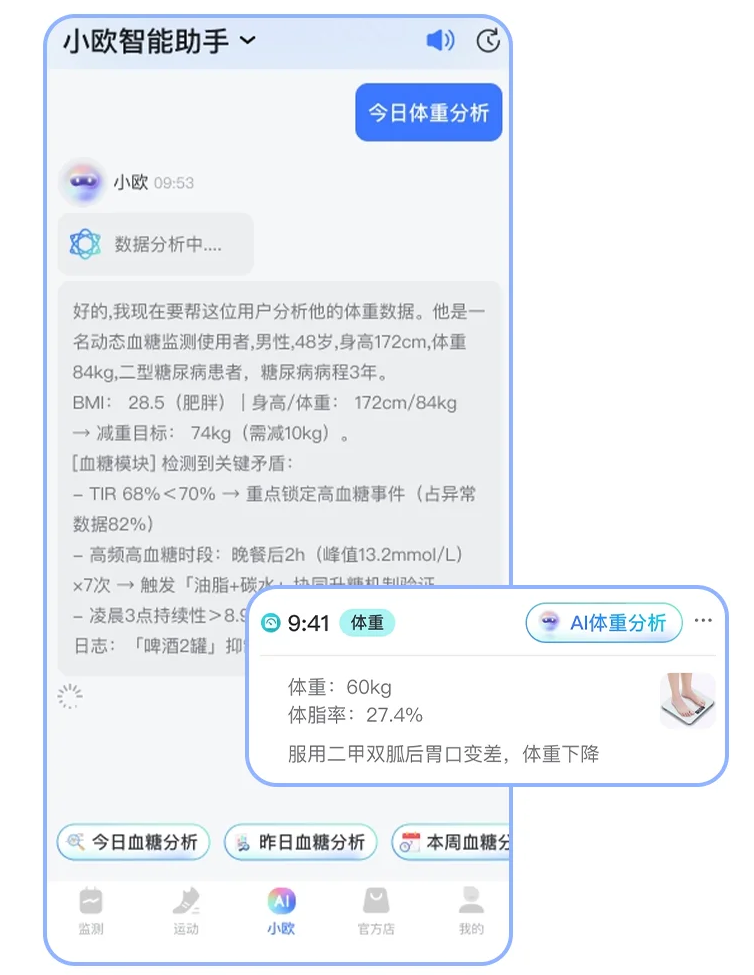Open the AI体重分析 button
The width and height of the screenshot is (754, 975).
(x=604, y=622)
